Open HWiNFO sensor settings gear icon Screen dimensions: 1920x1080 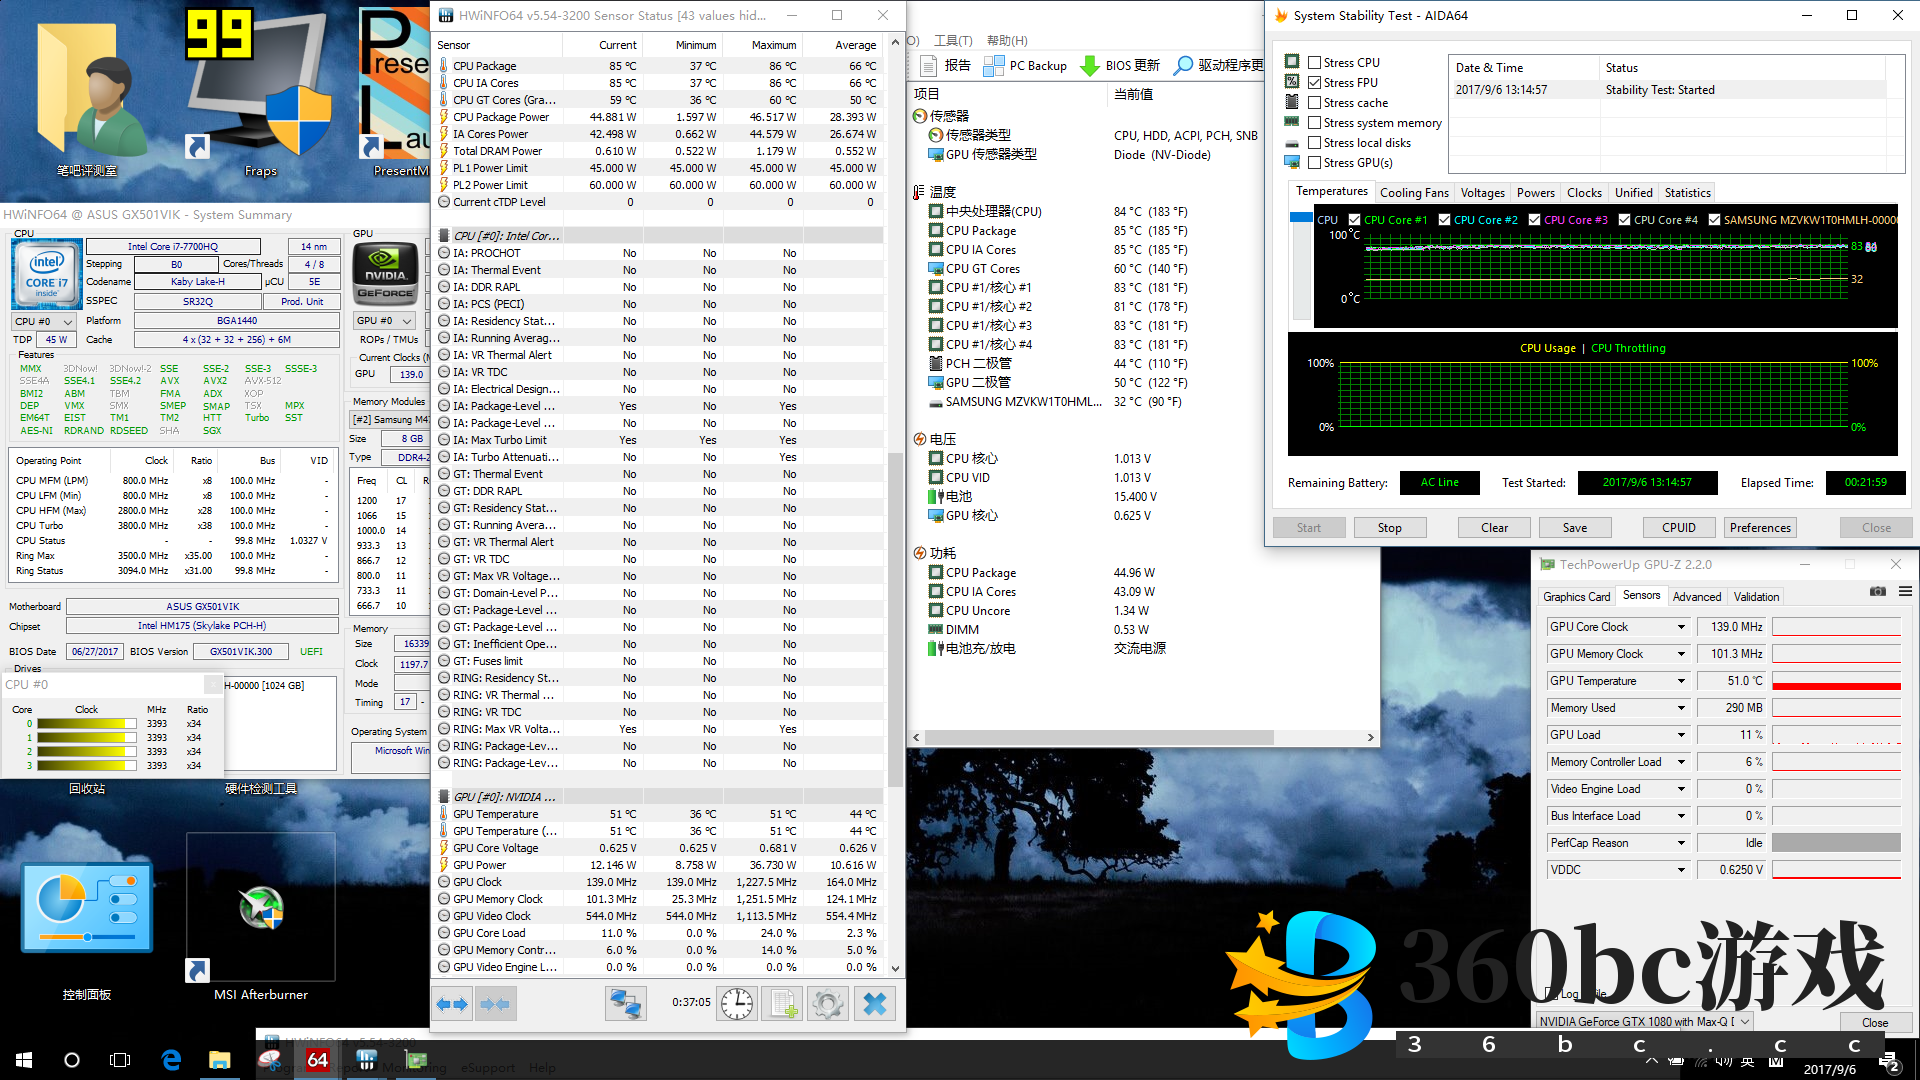click(x=828, y=1003)
